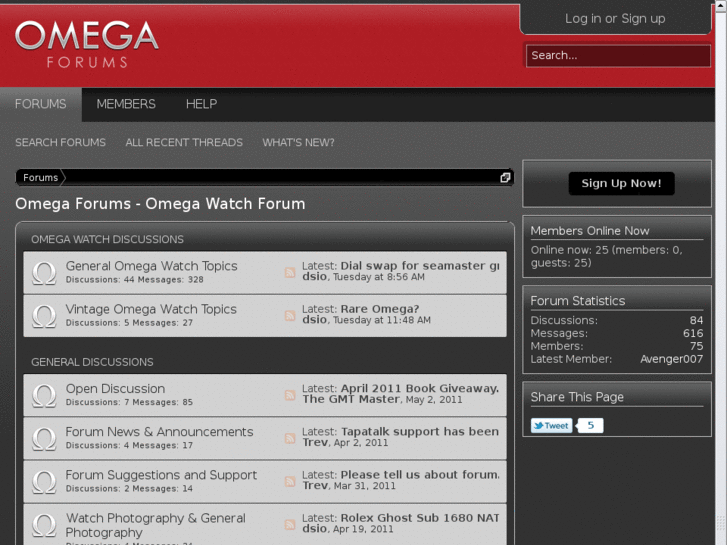Focus the Search input field
Screen dimensions: 727x545
618,56
